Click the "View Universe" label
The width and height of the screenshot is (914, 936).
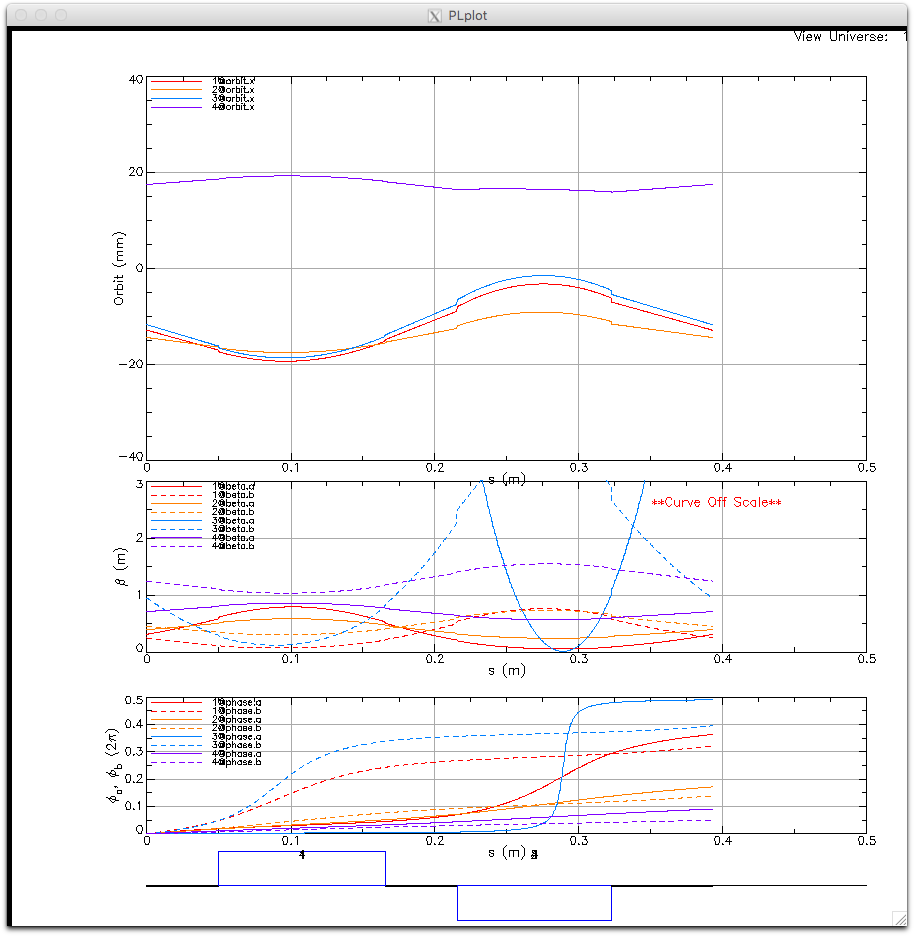(x=840, y=37)
